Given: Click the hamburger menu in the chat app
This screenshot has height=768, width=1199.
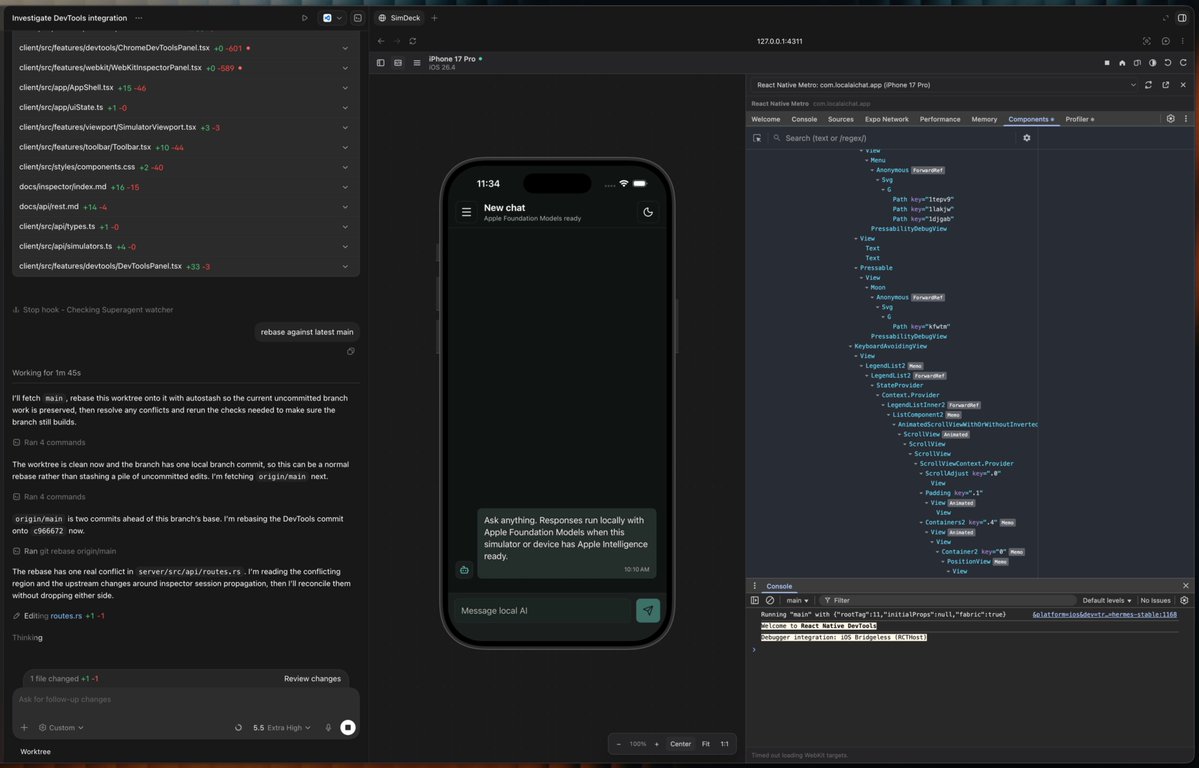Looking at the screenshot, I should pos(466,213).
